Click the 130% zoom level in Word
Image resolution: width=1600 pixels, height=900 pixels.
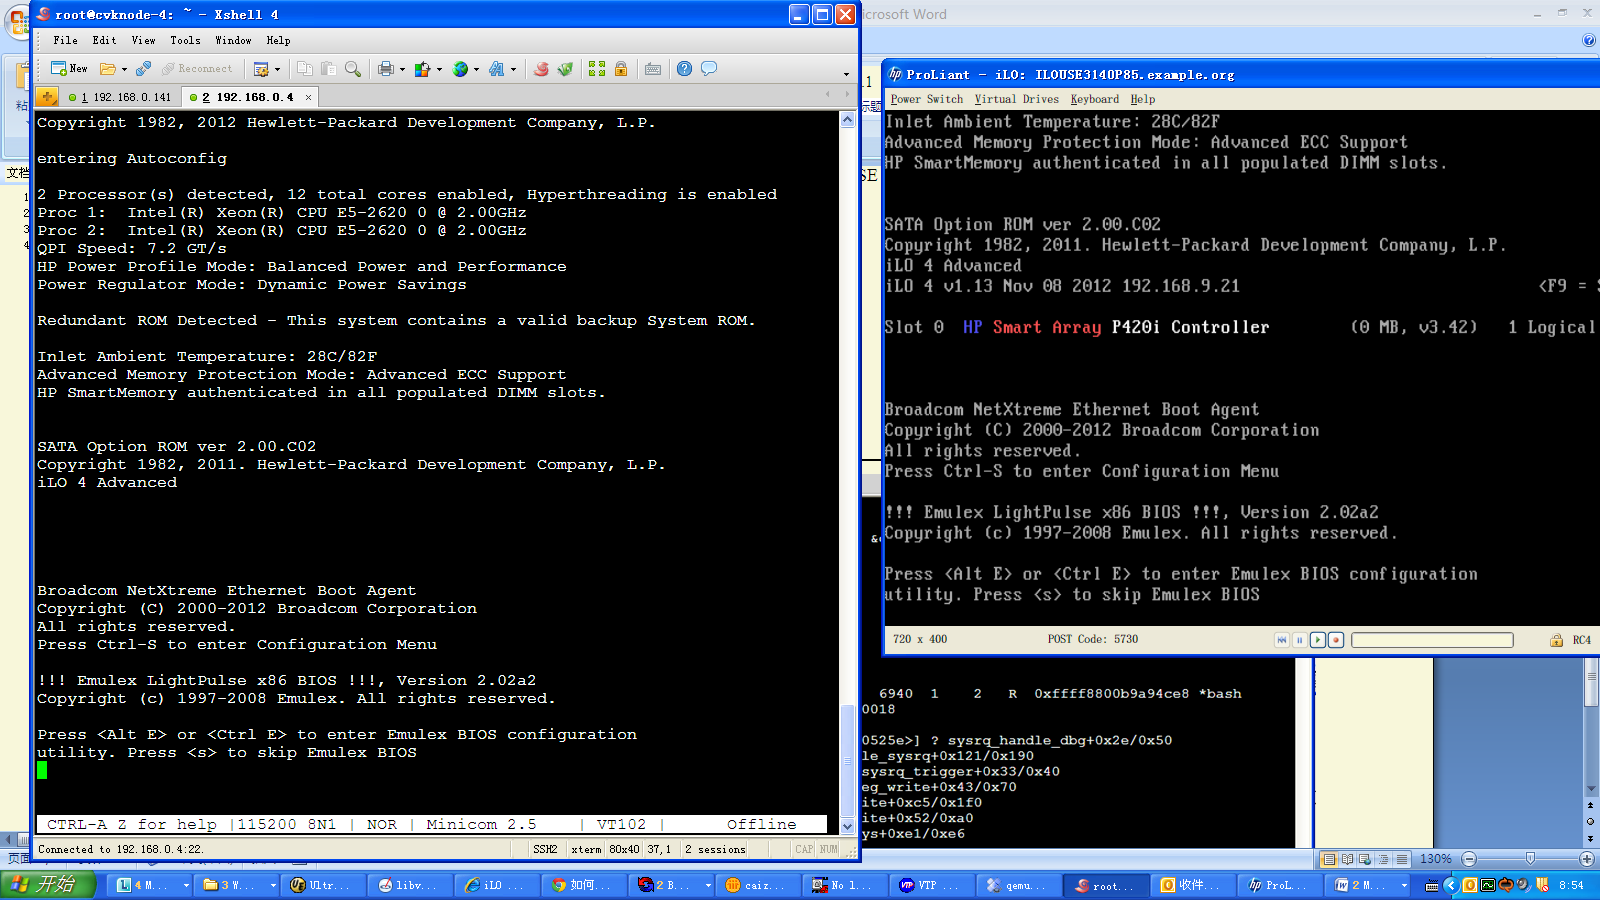(x=1435, y=859)
